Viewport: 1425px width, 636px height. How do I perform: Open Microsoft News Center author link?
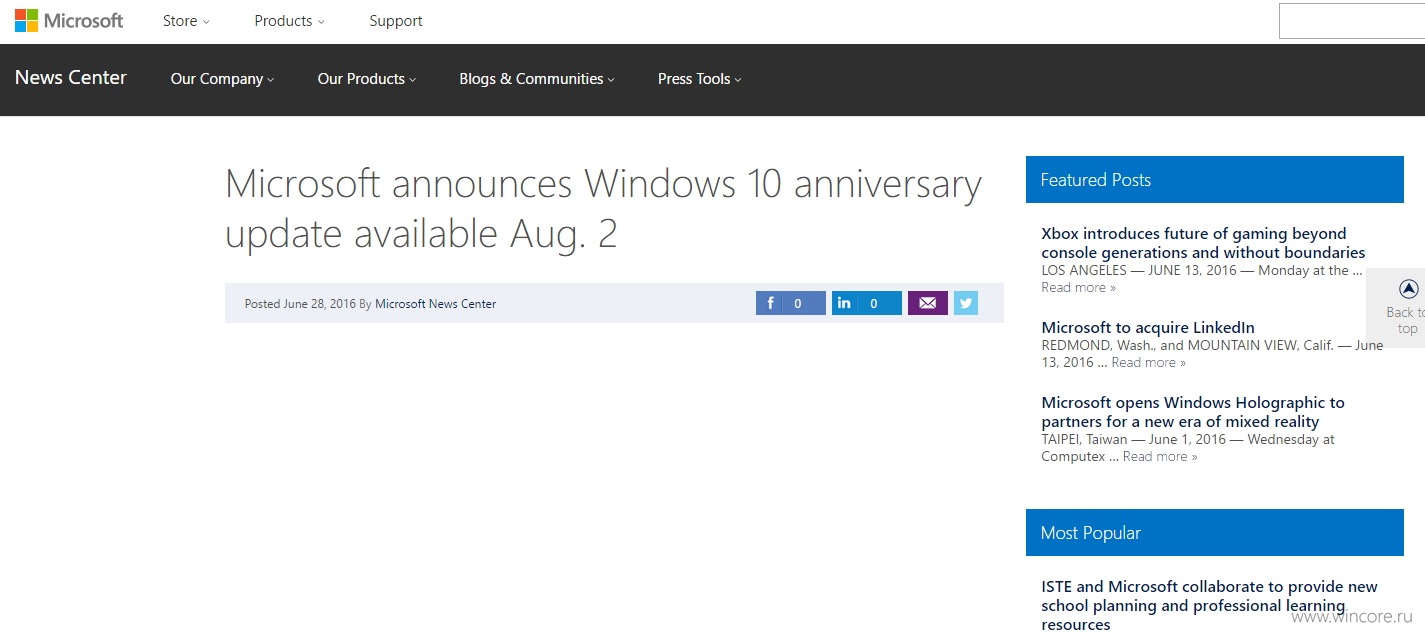(x=435, y=304)
